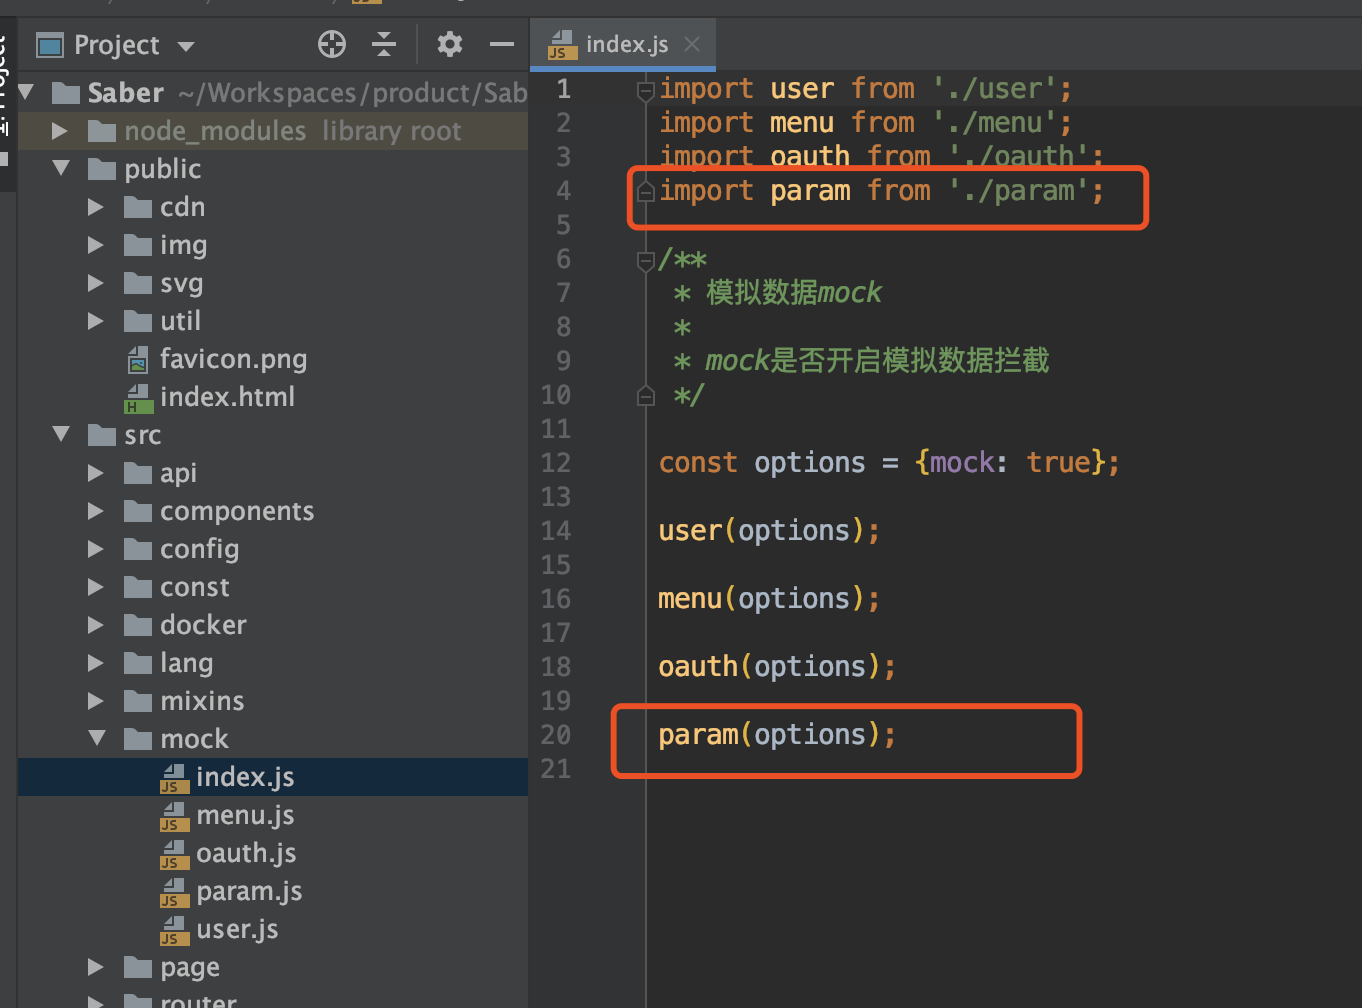The height and width of the screenshot is (1008, 1362).
Task: Expand the config folder arrow
Action: 96,549
